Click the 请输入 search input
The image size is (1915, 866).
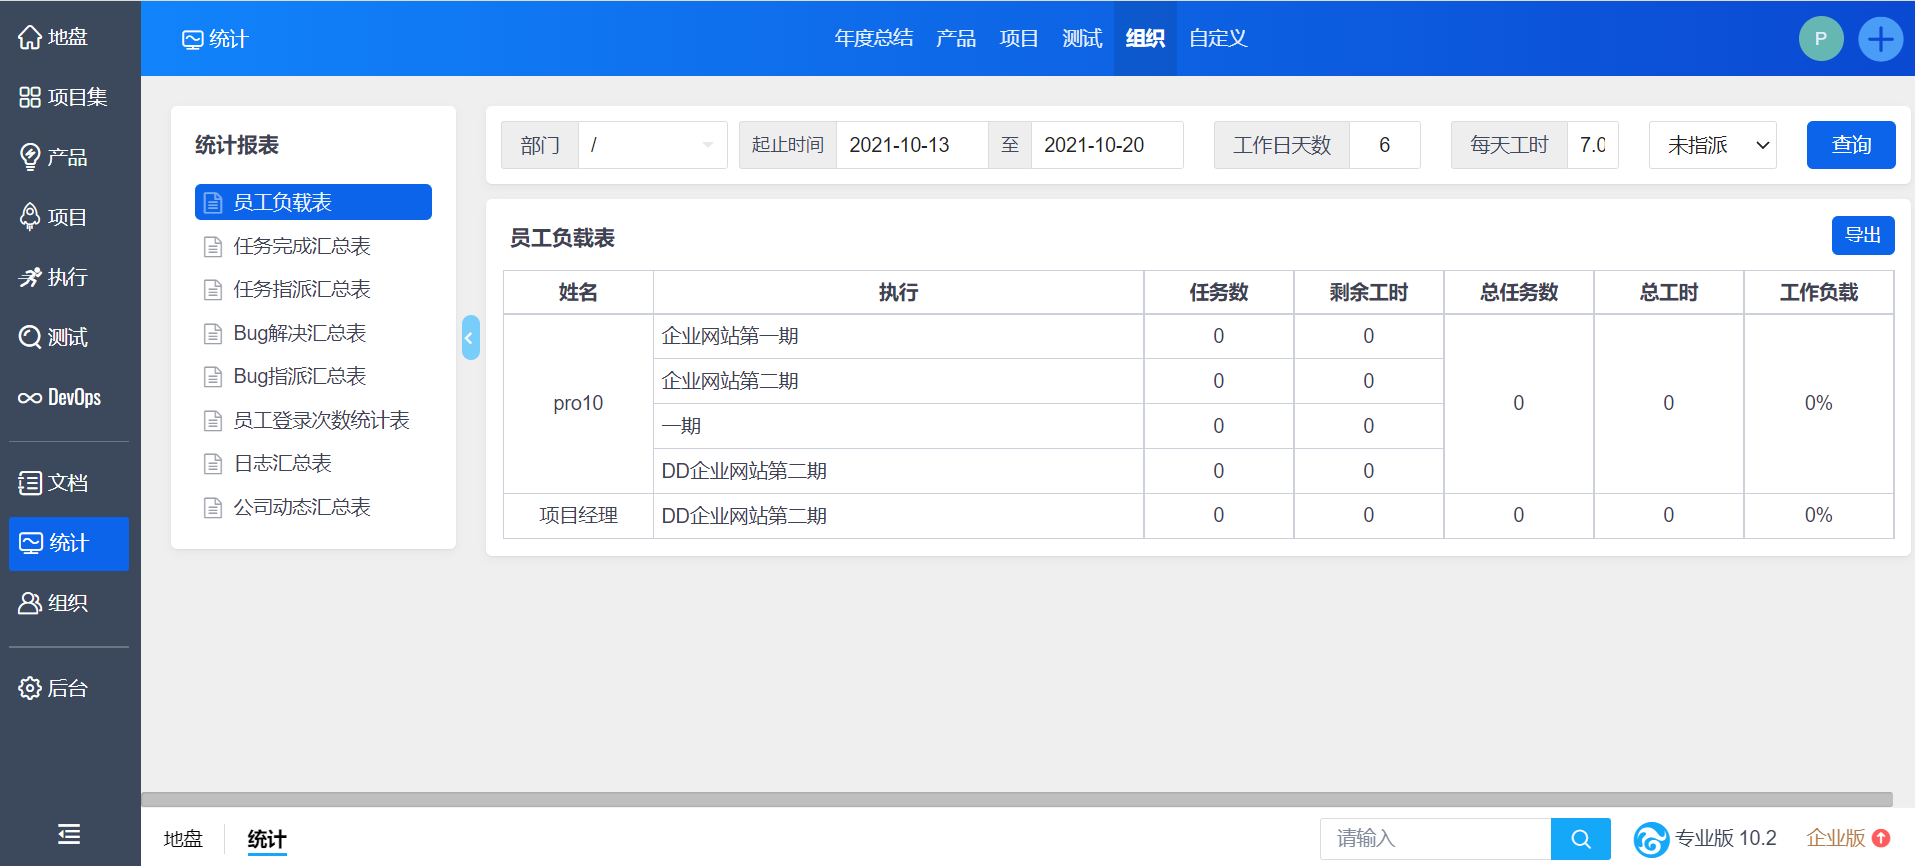tap(1436, 839)
